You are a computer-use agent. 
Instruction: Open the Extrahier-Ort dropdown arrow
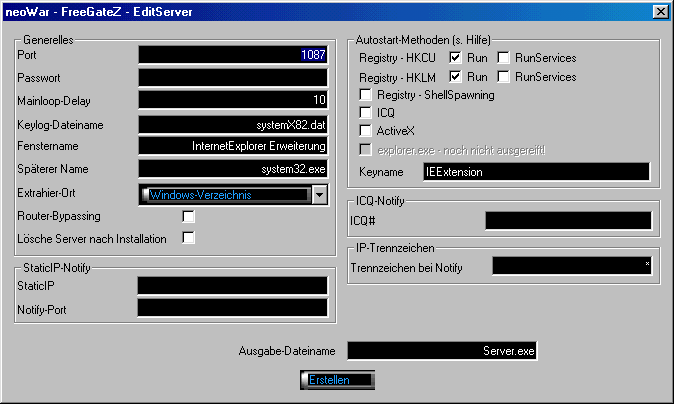click(319, 194)
